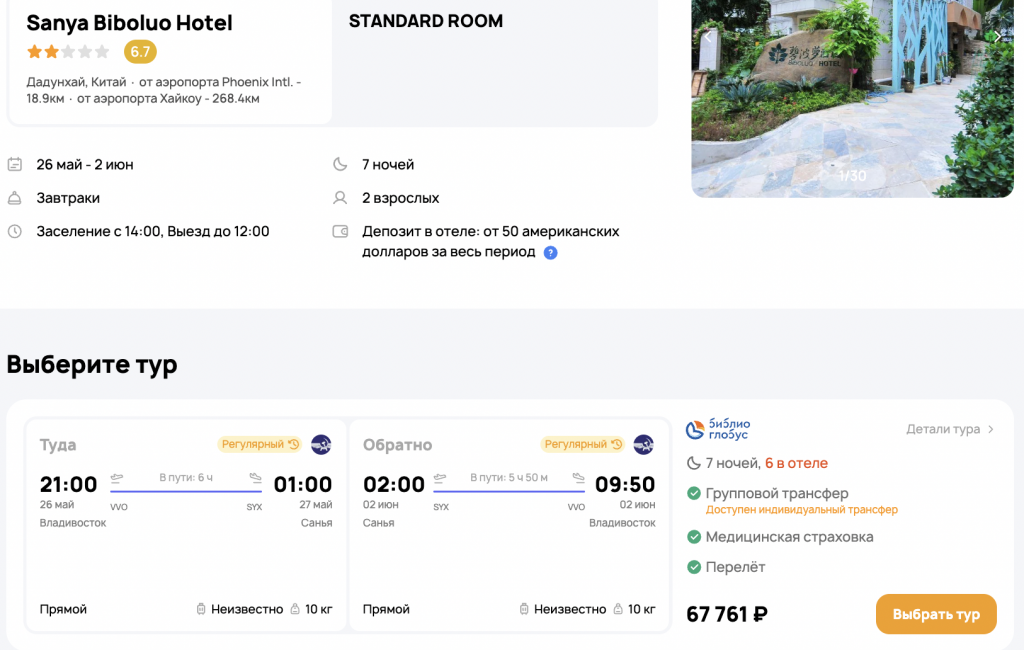Image resolution: width=1024 pixels, height=650 pixels.
Task: Click the 1/30 photo counter
Action: click(x=852, y=176)
